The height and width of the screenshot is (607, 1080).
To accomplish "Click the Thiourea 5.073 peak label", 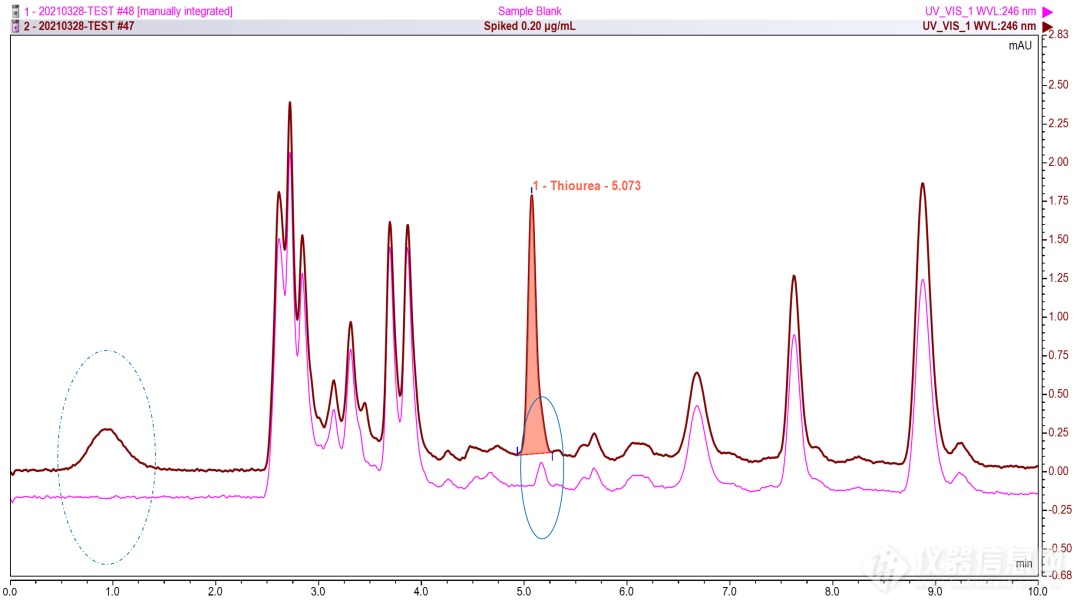I will pos(586,186).
